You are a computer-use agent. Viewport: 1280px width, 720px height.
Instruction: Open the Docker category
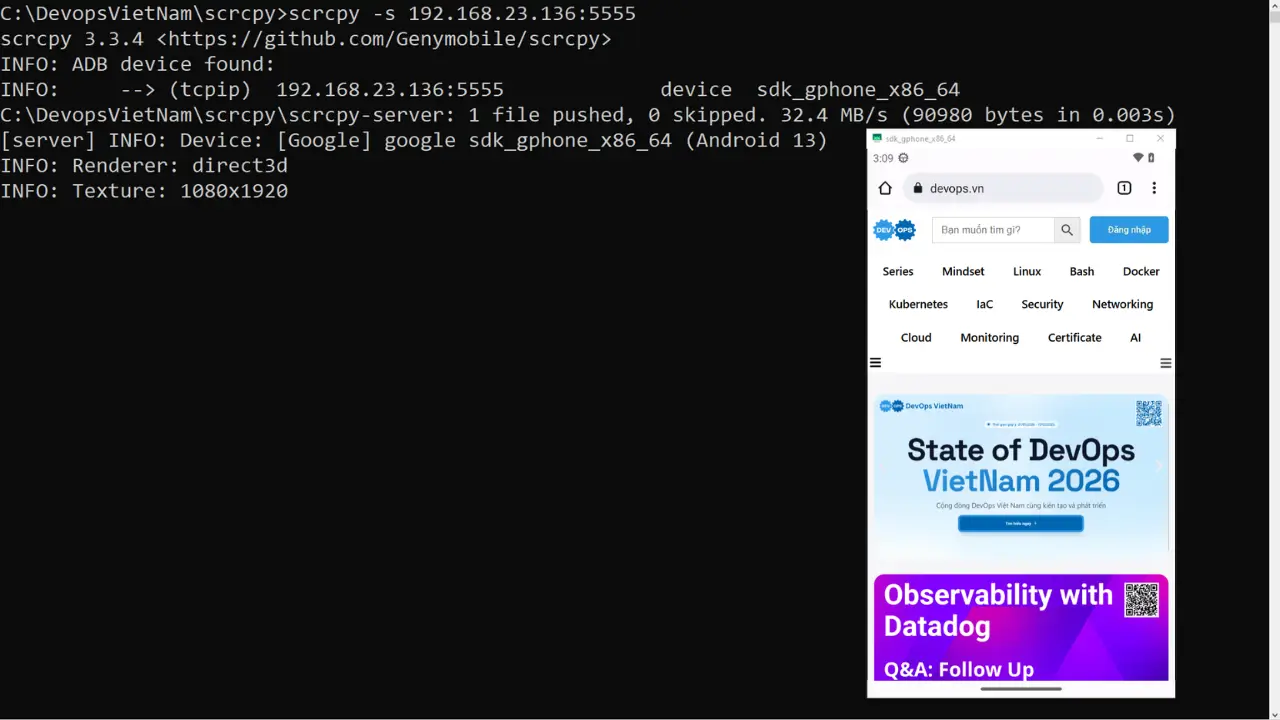click(1141, 271)
